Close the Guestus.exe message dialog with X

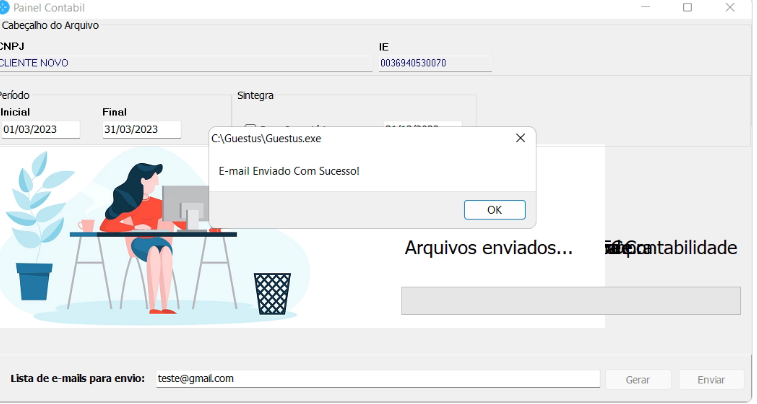coord(520,138)
